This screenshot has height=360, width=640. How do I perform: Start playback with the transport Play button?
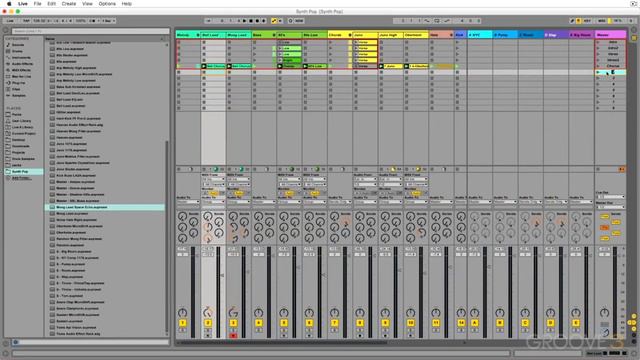pos(244,21)
